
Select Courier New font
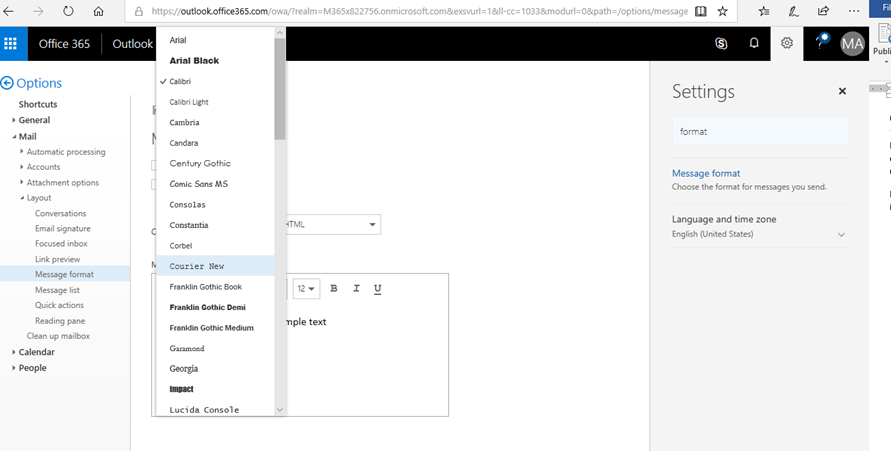(x=215, y=266)
